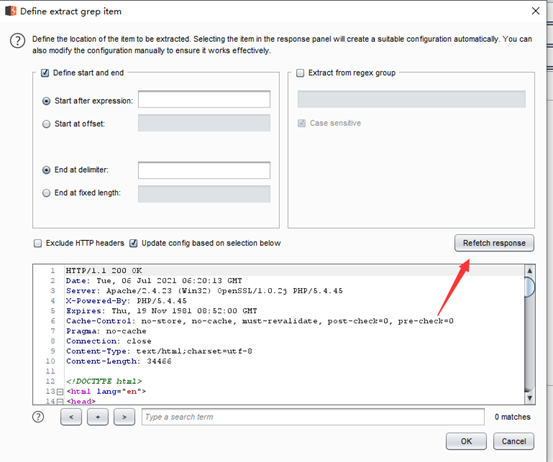Toggle Update config based on selection below
The width and height of the screenshot is (553, 462).
point(133,243)
